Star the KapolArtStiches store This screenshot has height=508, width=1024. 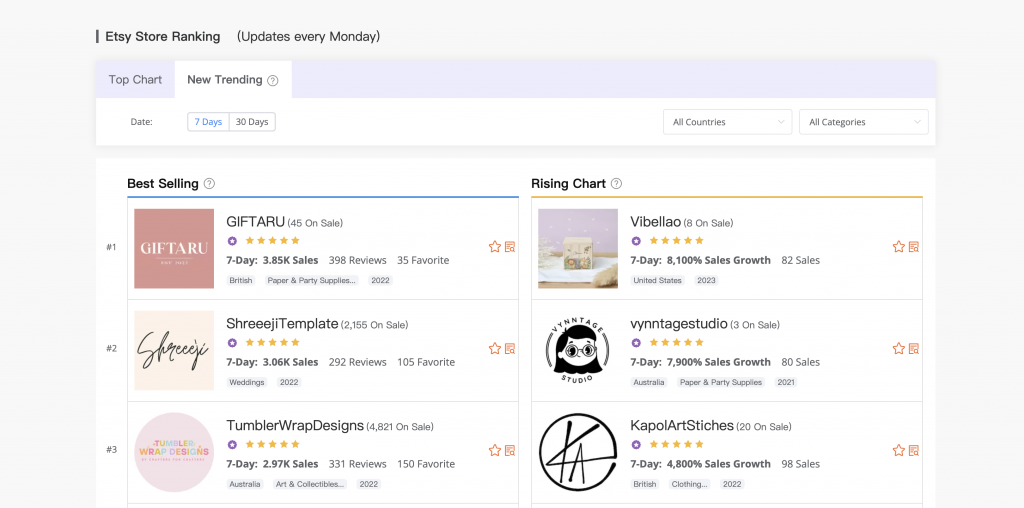(x=898, y=451)
